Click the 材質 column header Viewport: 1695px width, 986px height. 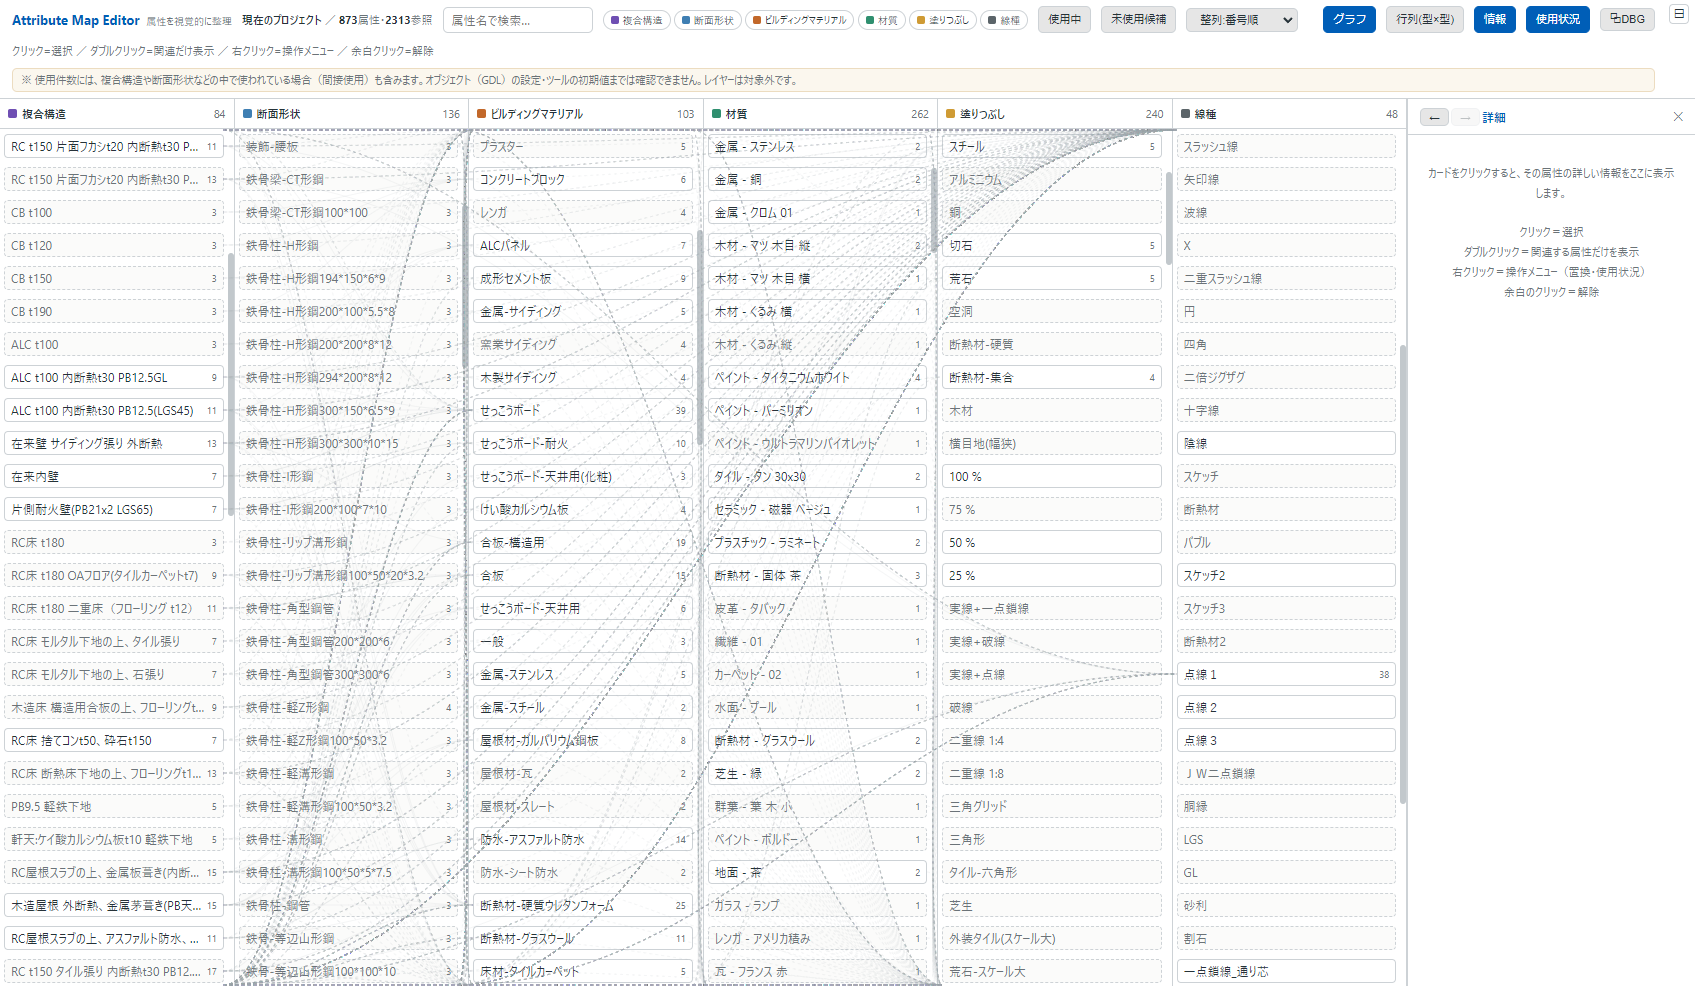tap(820, 114)
